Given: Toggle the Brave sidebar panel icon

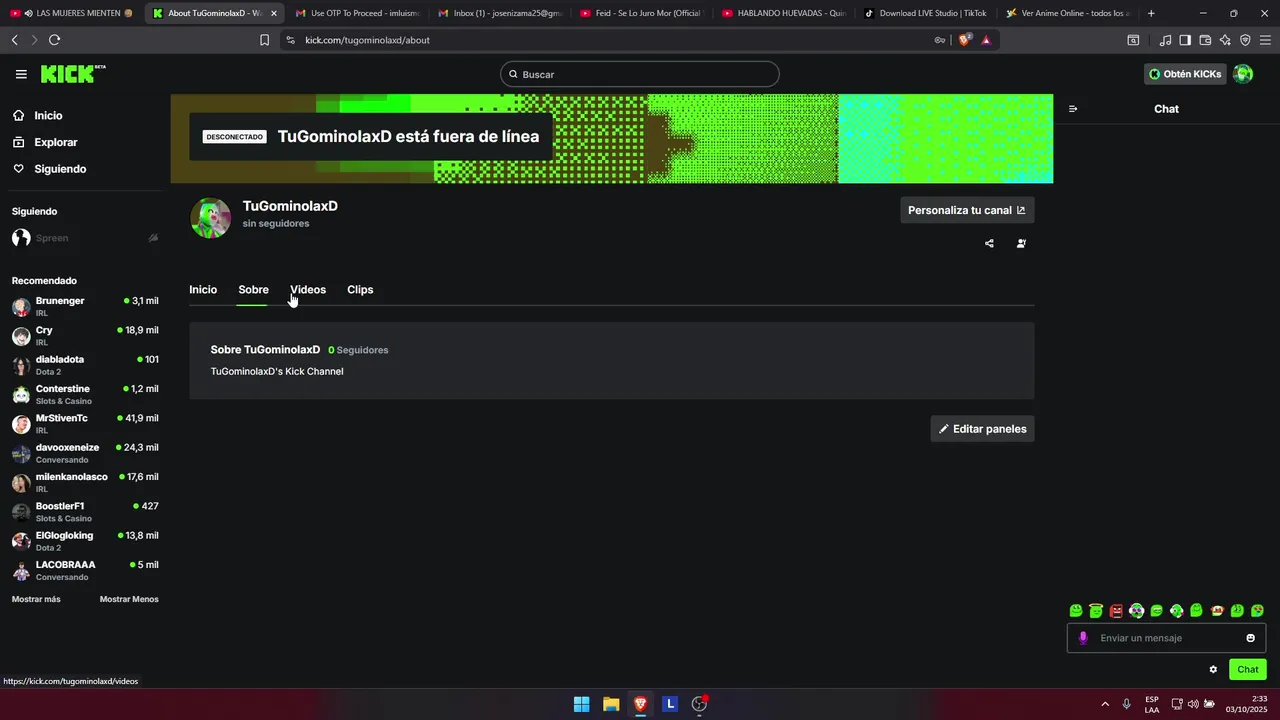Looking at the screenshot, I should pos(1185,40).
